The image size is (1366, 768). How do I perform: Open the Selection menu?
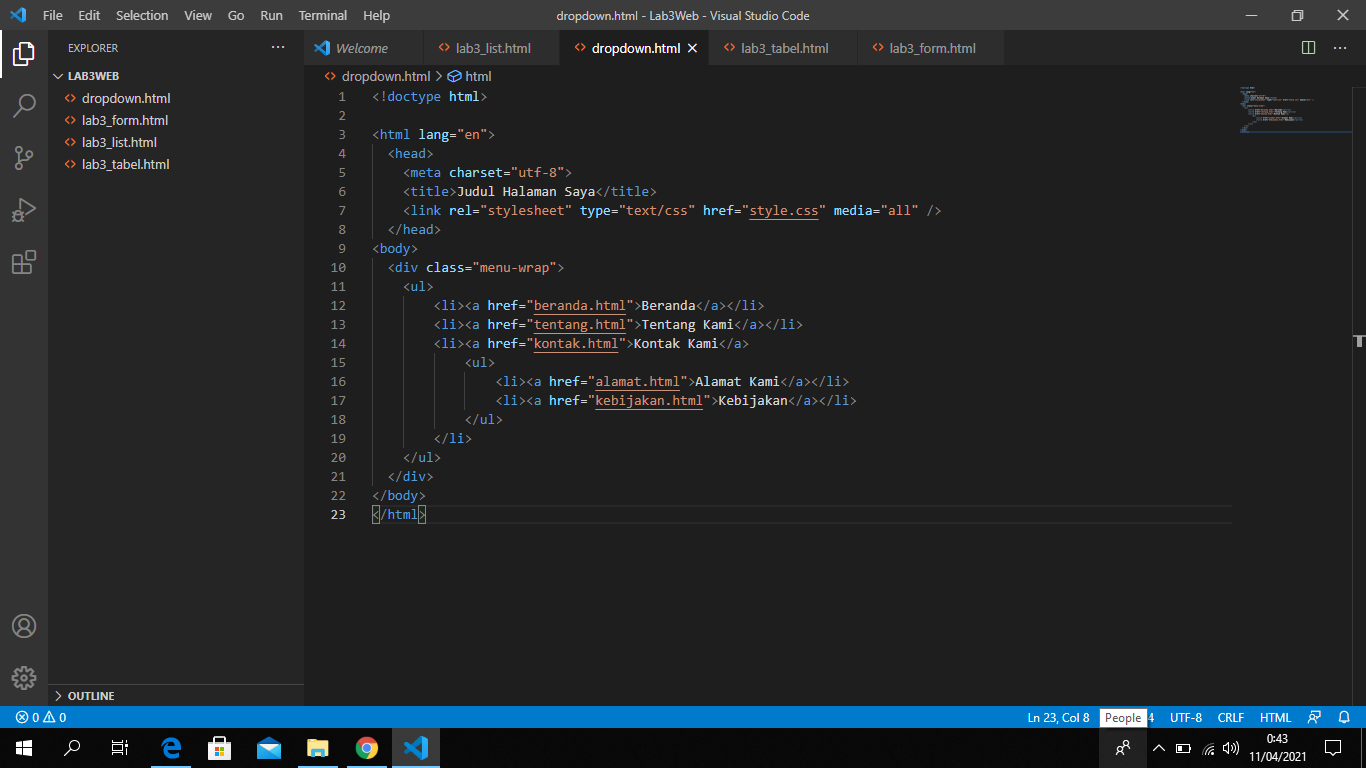pos(142,16)
